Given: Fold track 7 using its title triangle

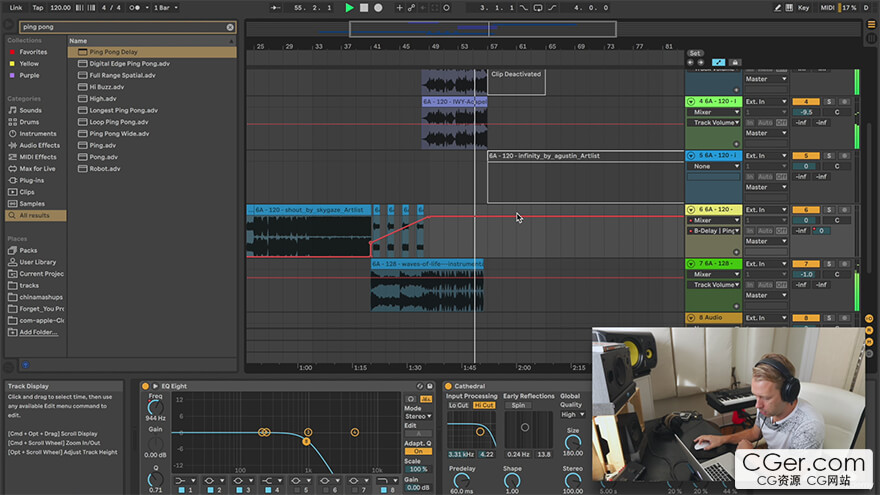Looking at the screenshot, I should [x=690, y=264].
